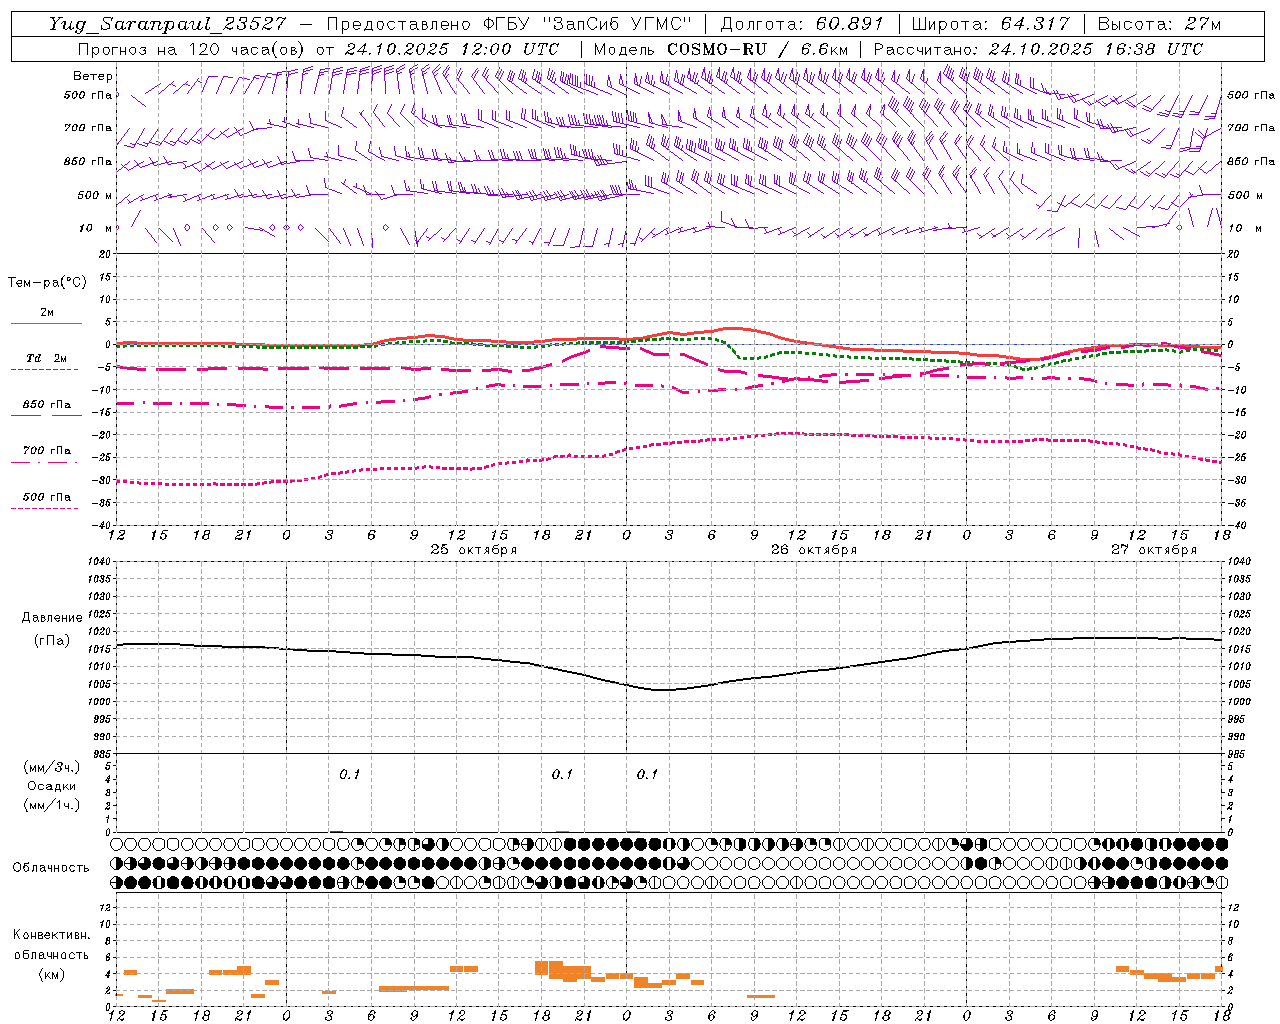Screen dimensions: 1280x1024
Task: Select the 'Долгота: 60.891' header text
Action: tap(802, 24)
